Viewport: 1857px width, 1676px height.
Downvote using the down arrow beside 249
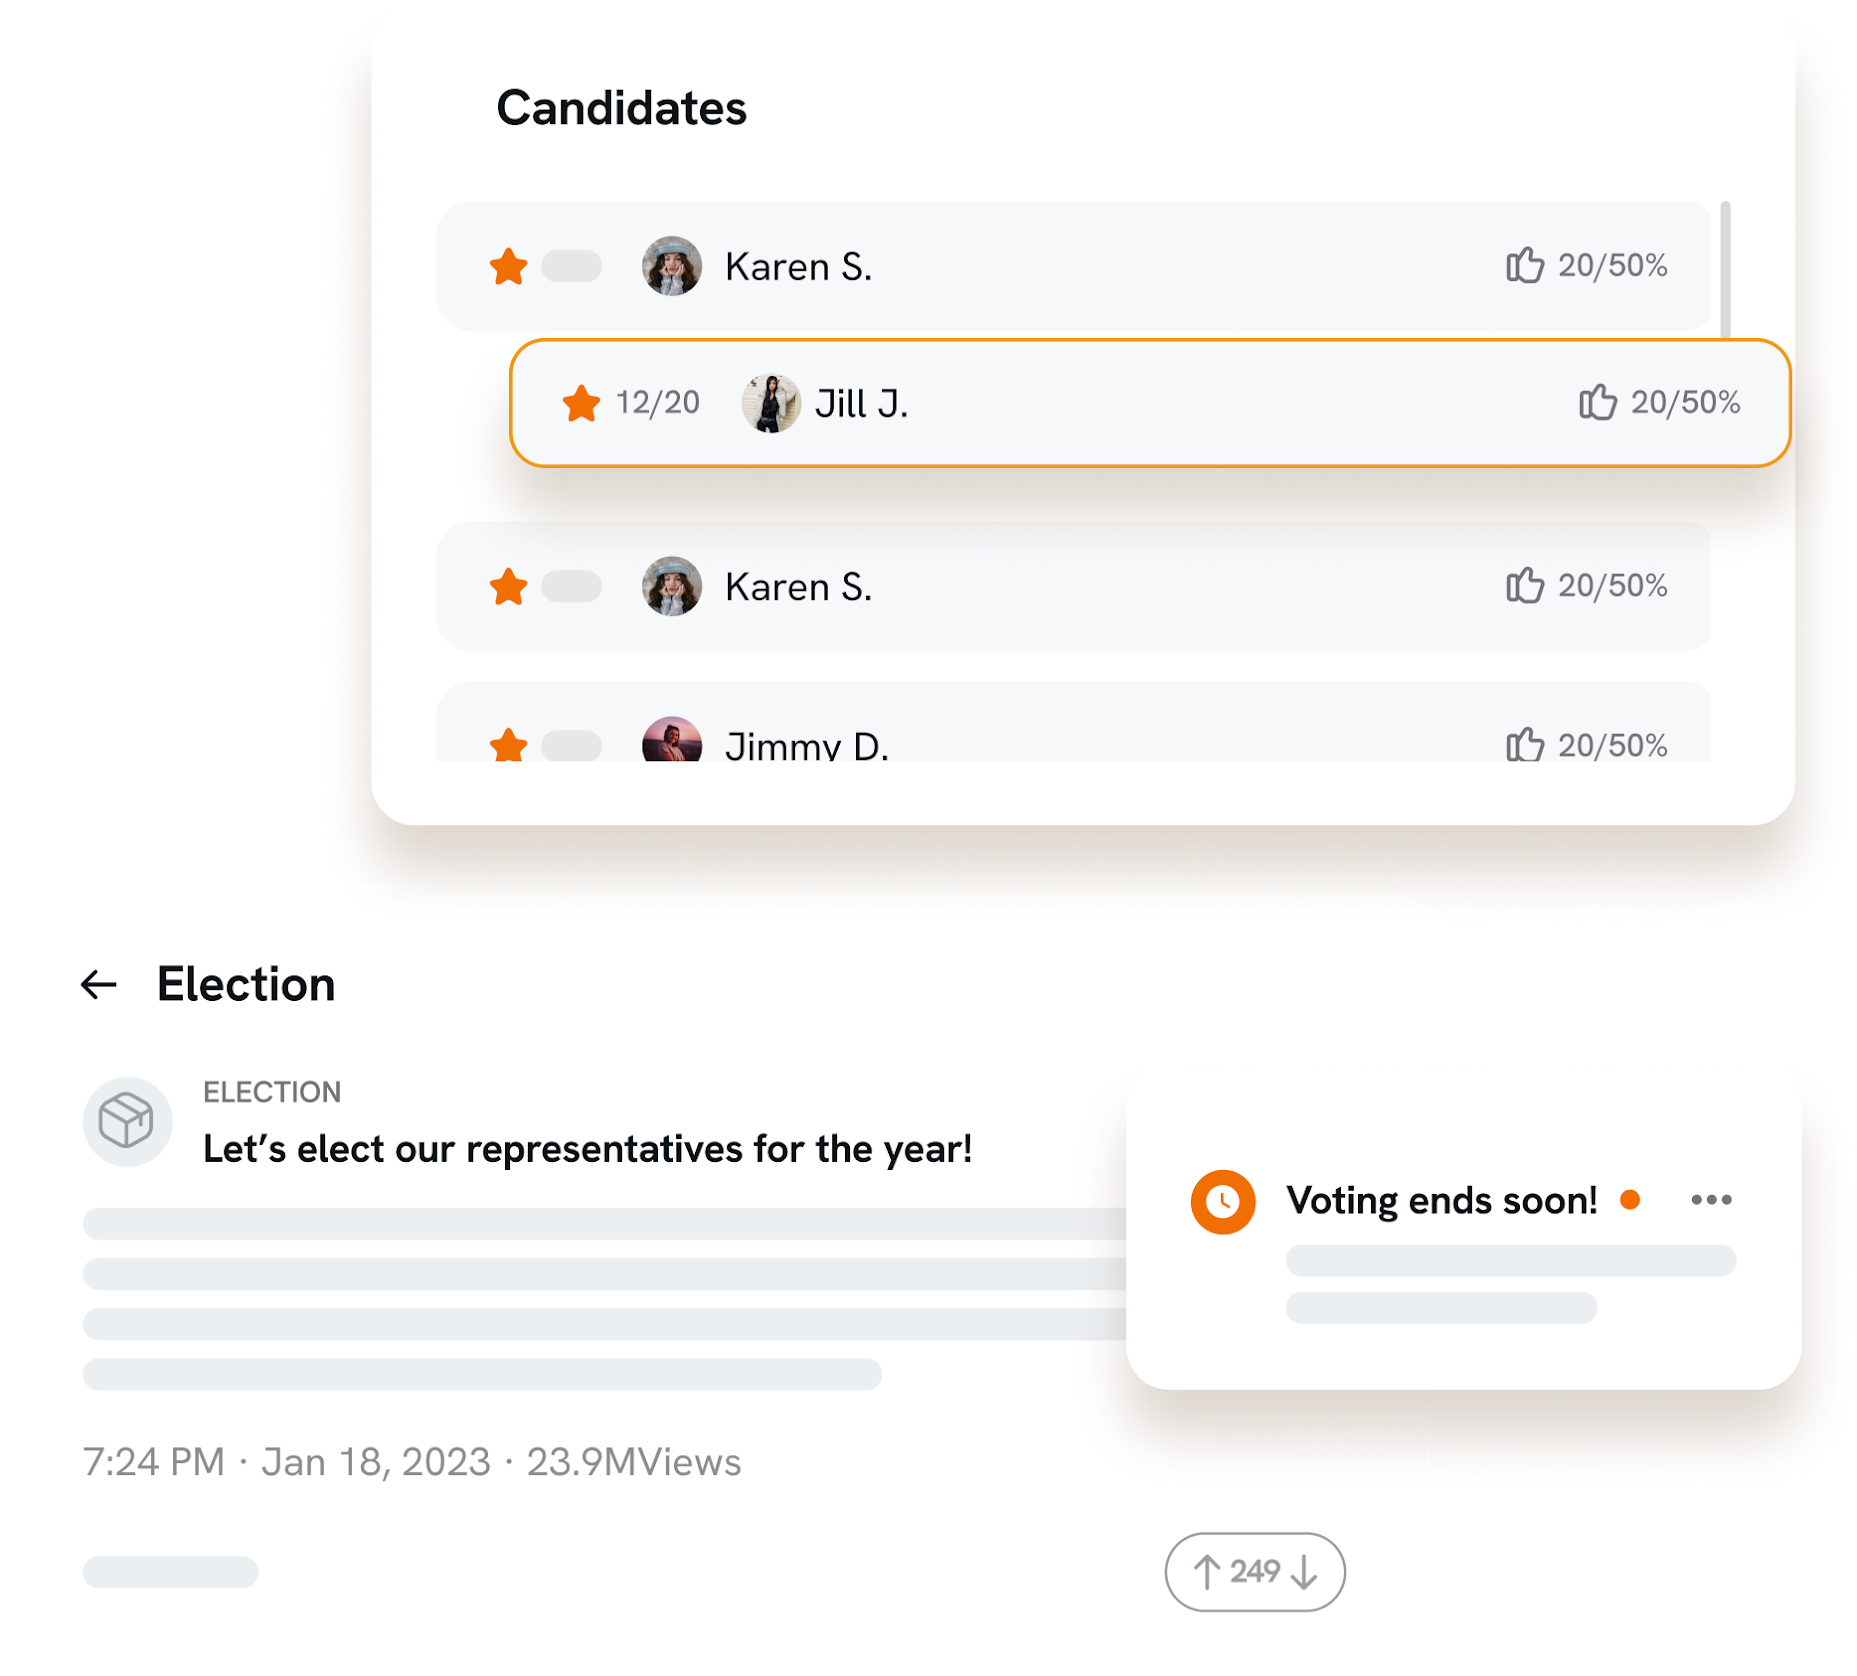[1304, 1572]
